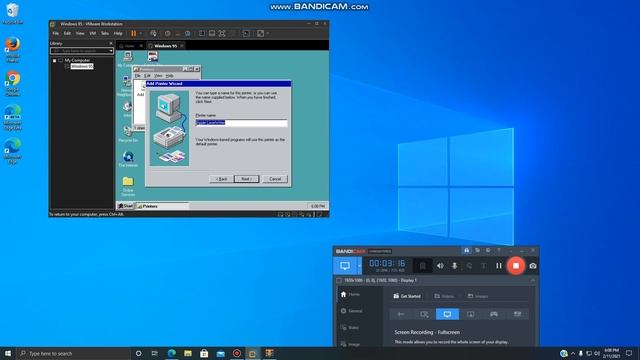Click VMware take snapshot toolbar icon
This screenshot has height=360, width=640.
click(167, 33)
